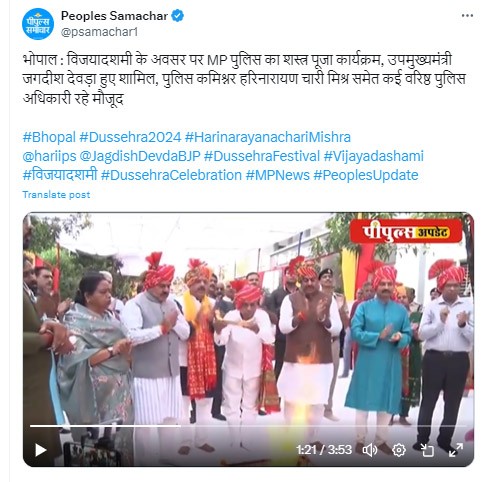Play the video with the play button

pyautogui.click(x=40, y=450)
